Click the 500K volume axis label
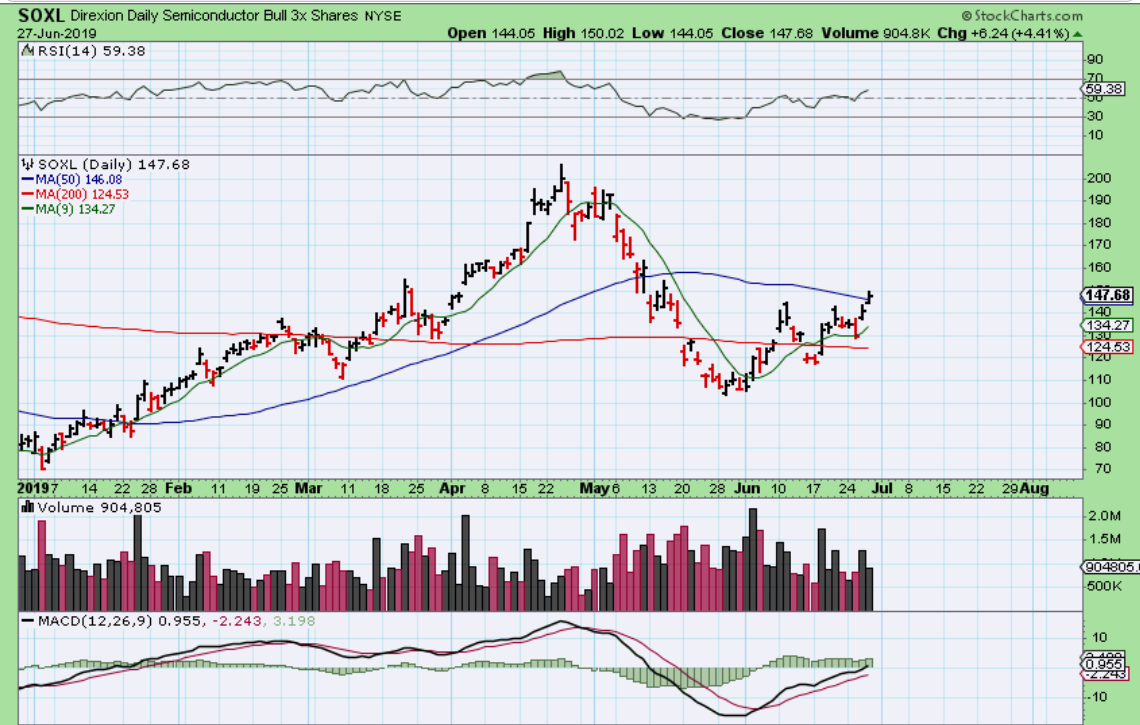This screenshot has height=725, width=1140. (1104, 586)
